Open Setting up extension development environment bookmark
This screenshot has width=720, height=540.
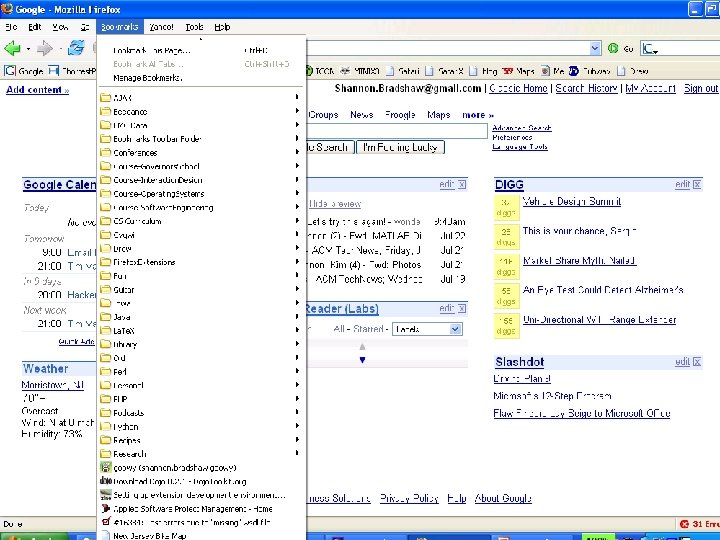click(x=200, y=495)
